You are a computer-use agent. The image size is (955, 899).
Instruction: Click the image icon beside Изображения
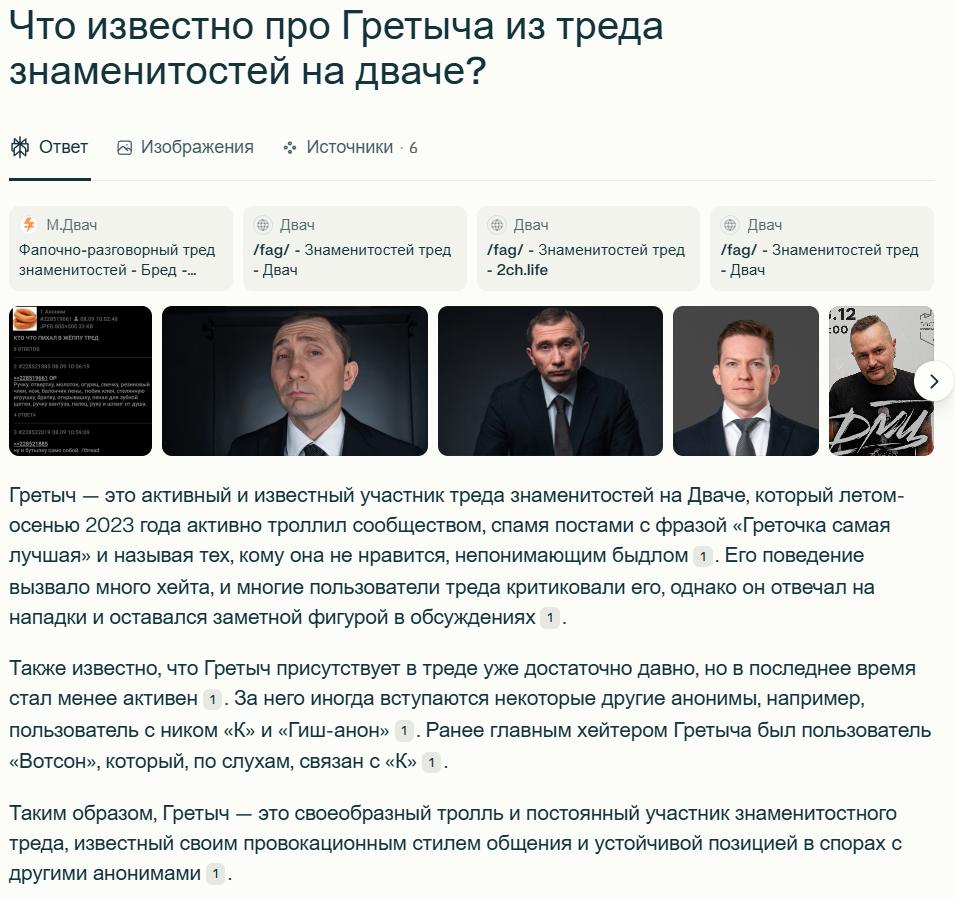[124, 148]
